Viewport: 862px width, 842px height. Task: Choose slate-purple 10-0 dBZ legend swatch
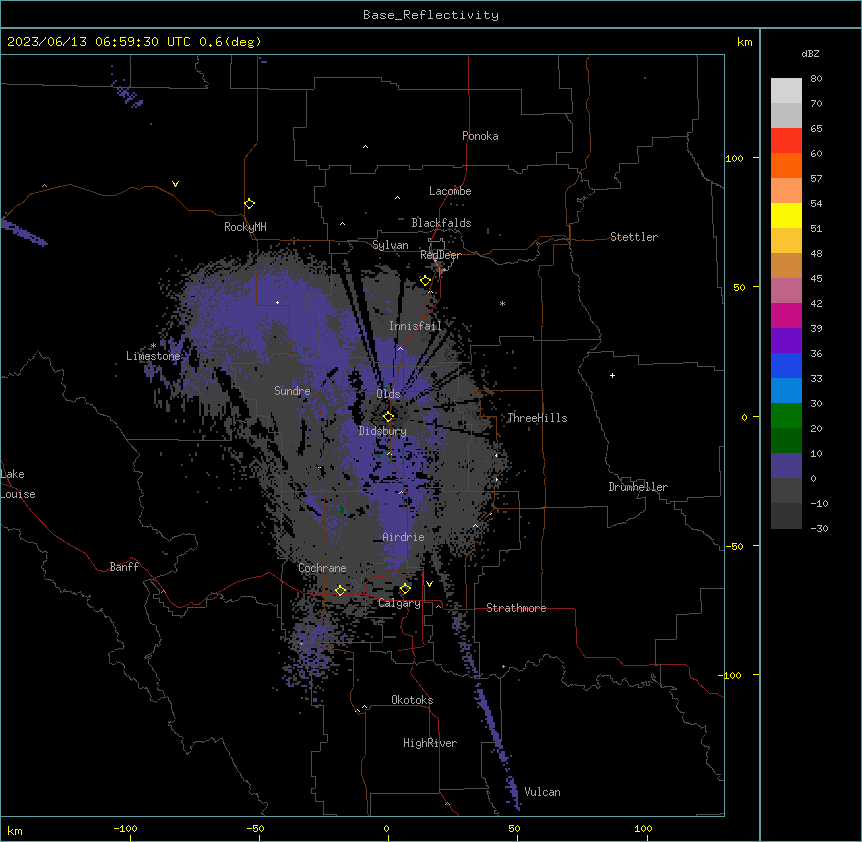coord(786,466)
